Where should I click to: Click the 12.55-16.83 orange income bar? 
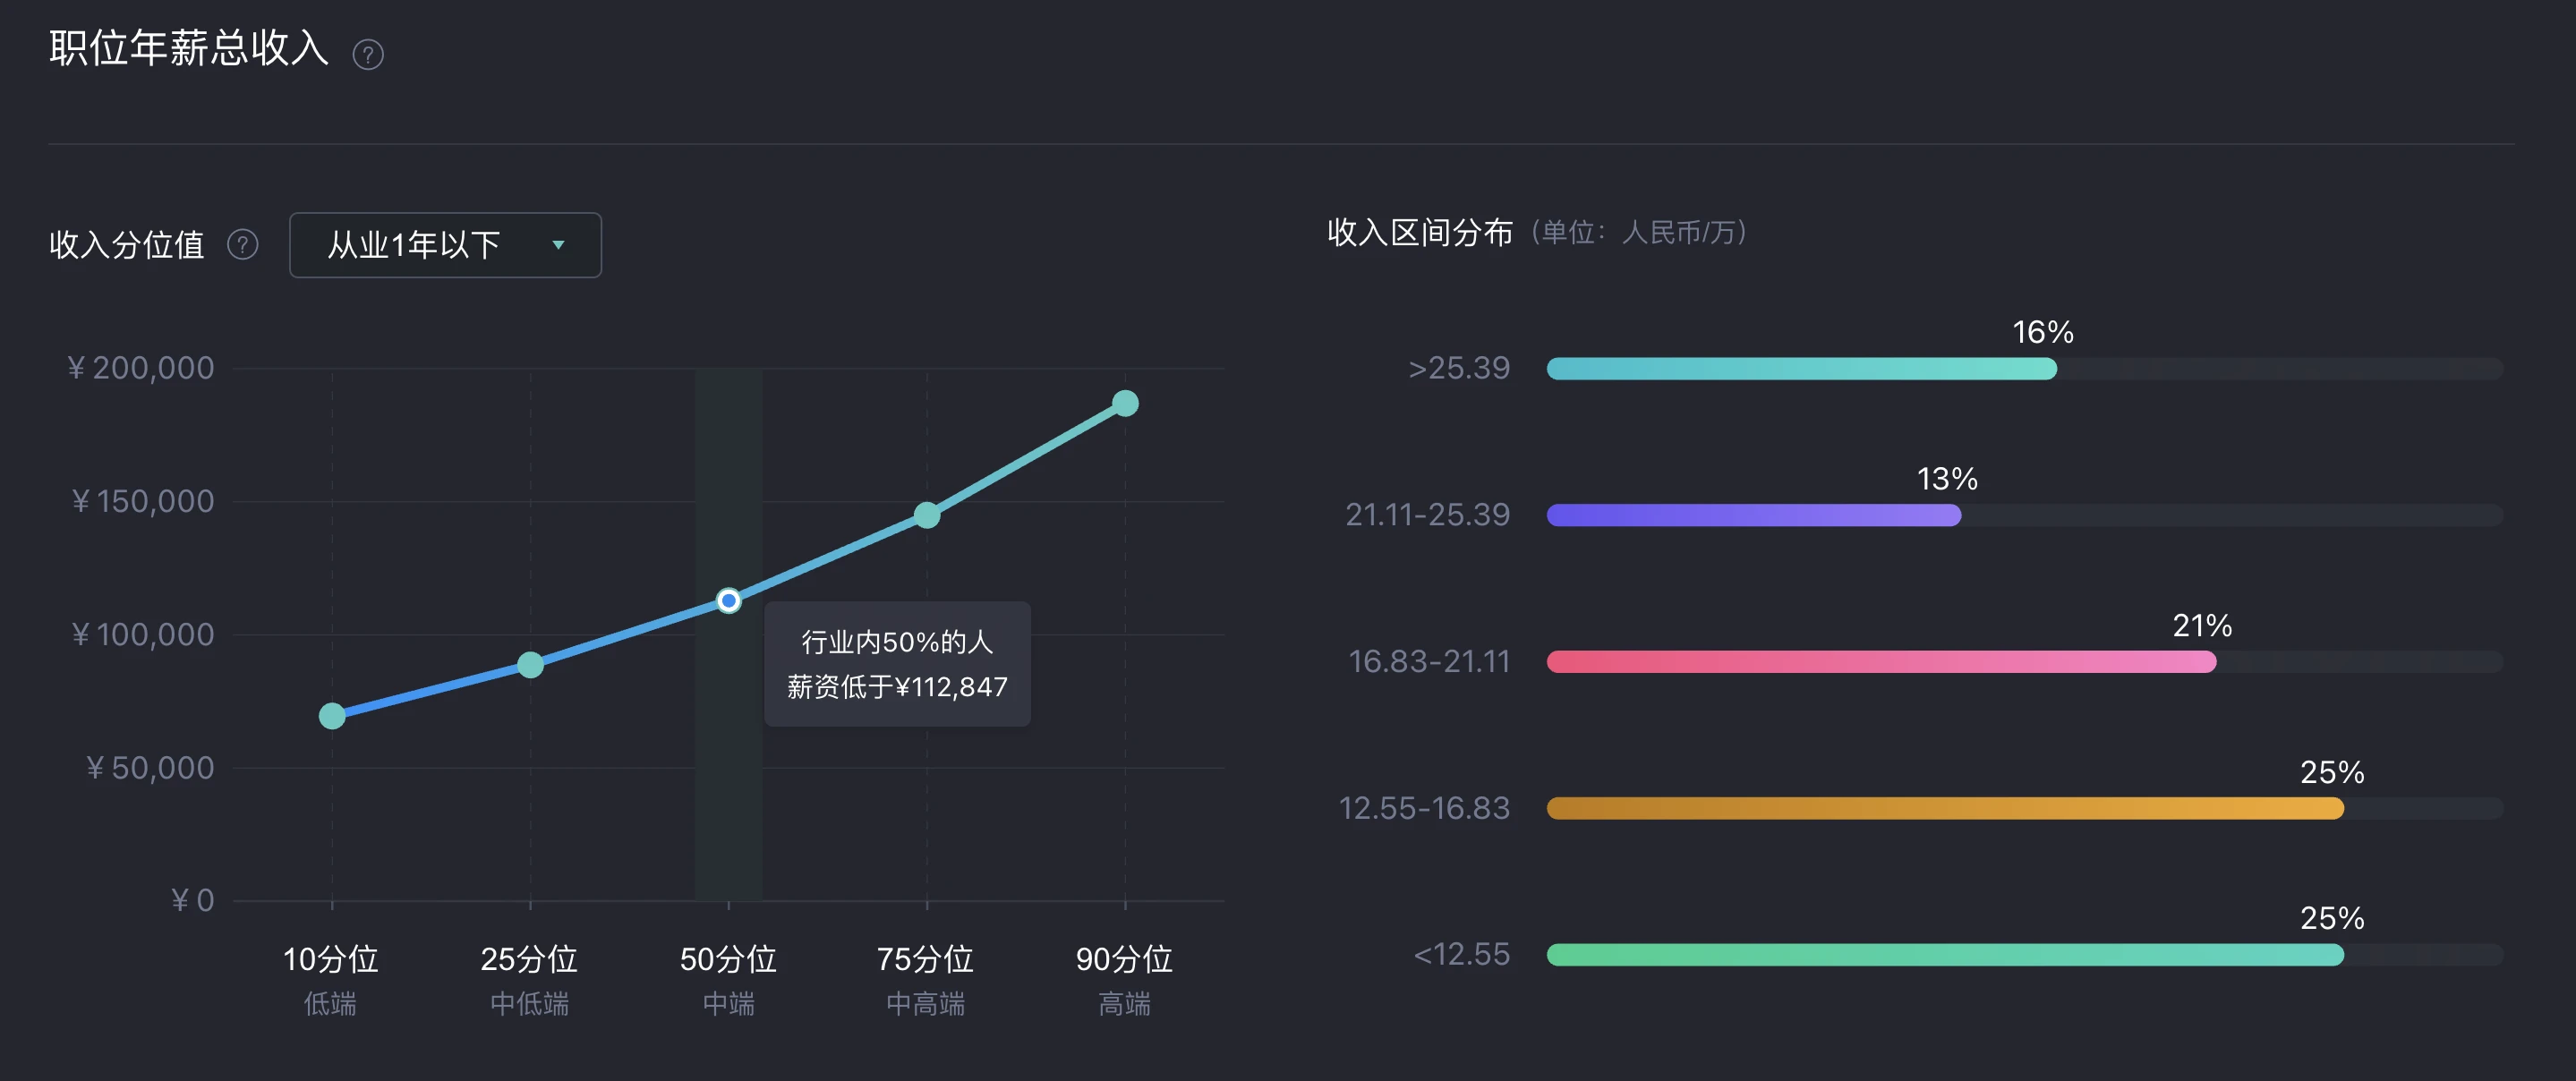tap(1945, 808)
